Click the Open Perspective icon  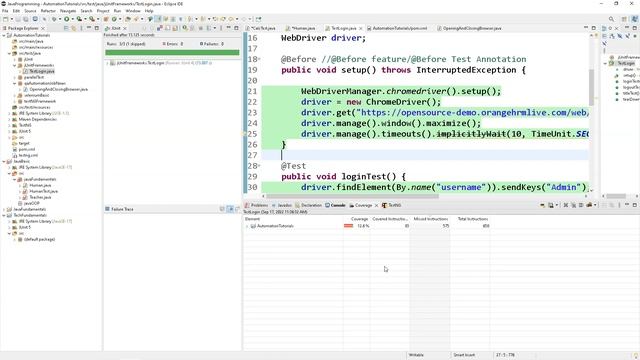[624, 19]
